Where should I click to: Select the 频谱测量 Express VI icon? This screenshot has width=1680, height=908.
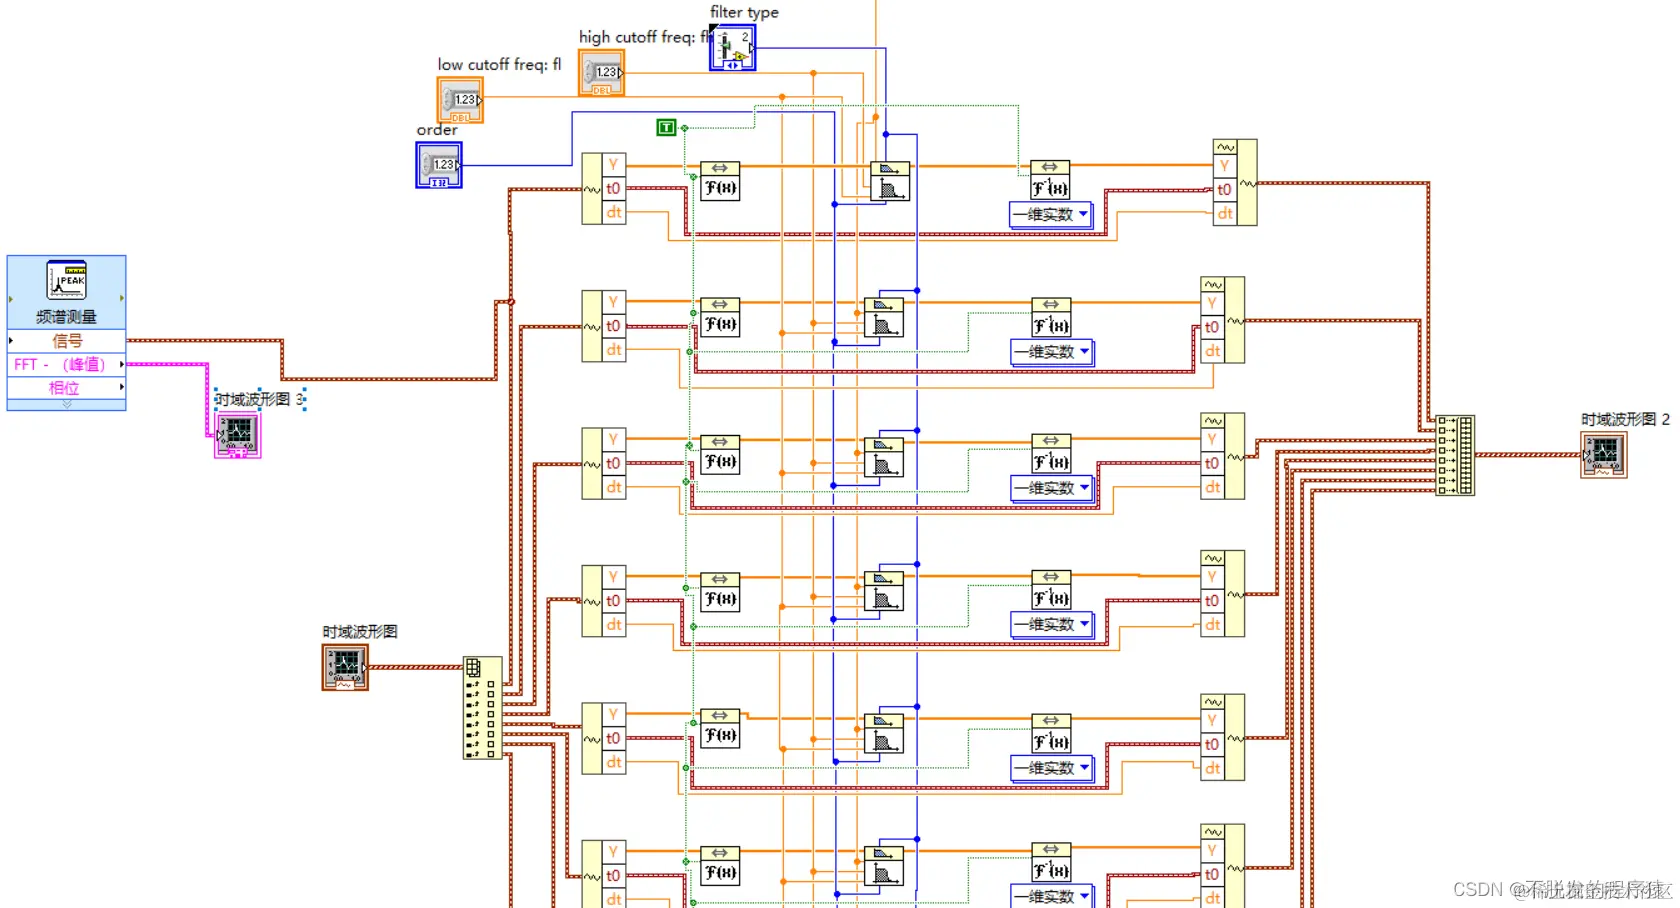[x=67, y=280]
